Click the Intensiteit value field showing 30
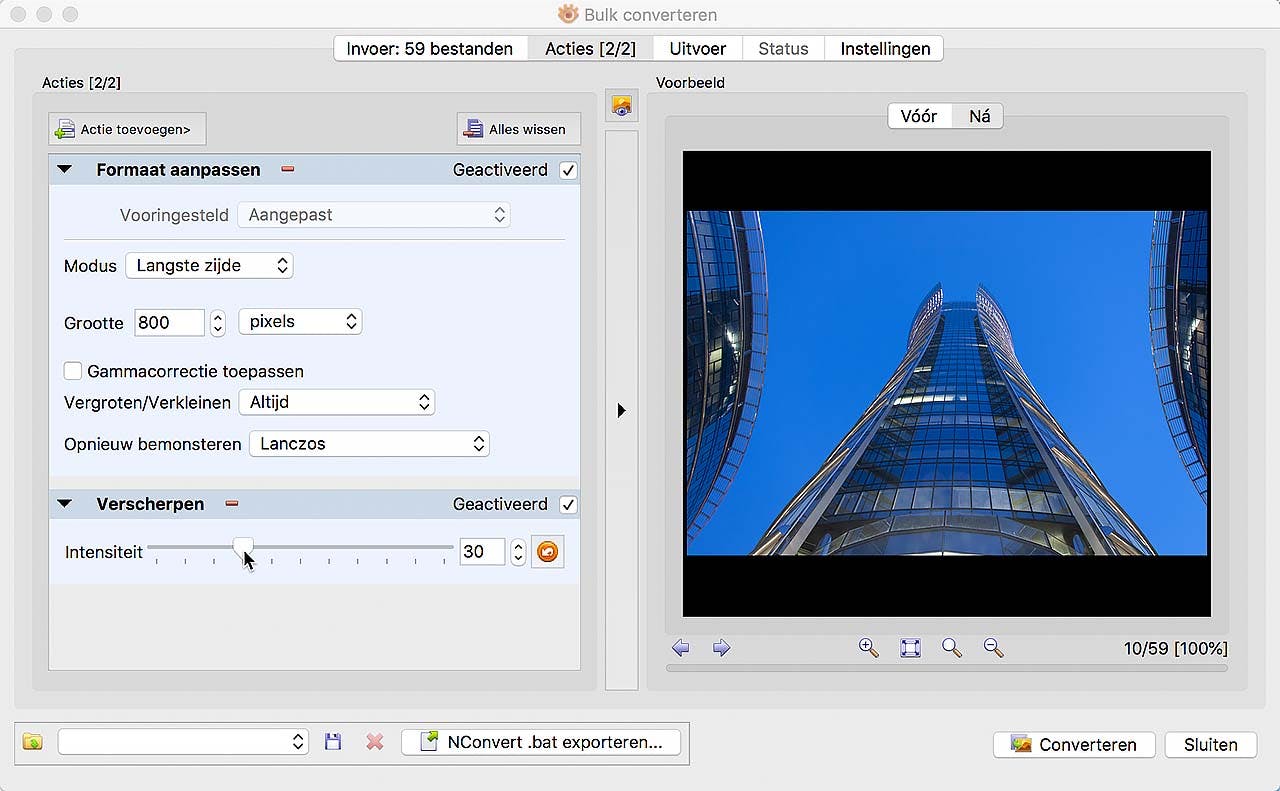The image size is (1280, 791). click(x=482, y=551)
